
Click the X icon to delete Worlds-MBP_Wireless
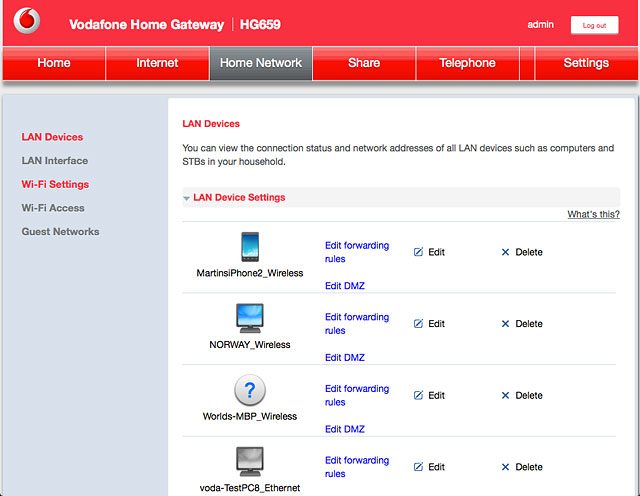point(505,396)
